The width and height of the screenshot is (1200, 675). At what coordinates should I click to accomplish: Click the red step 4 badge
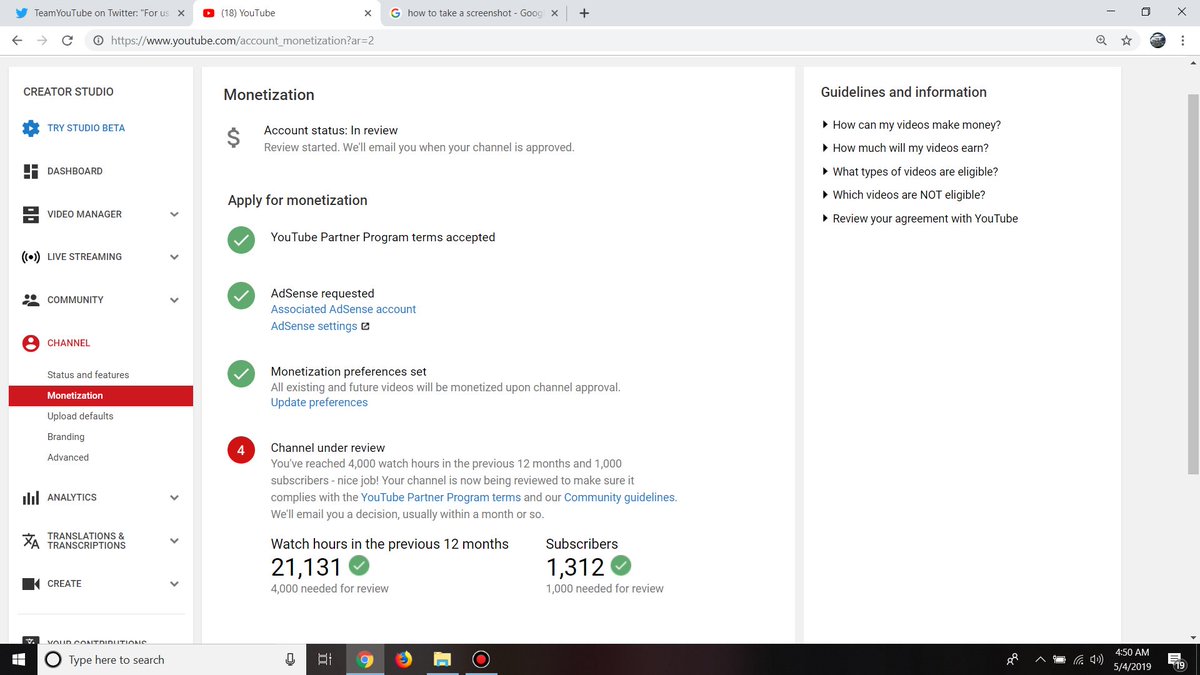tap(240, 450)
